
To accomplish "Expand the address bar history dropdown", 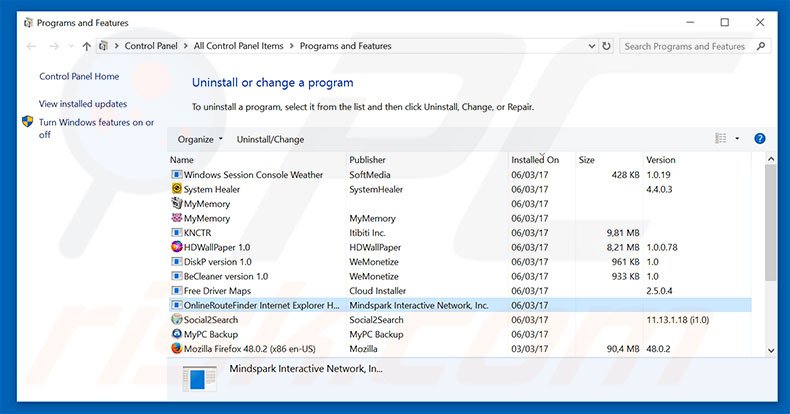I will tap(592, 46).
